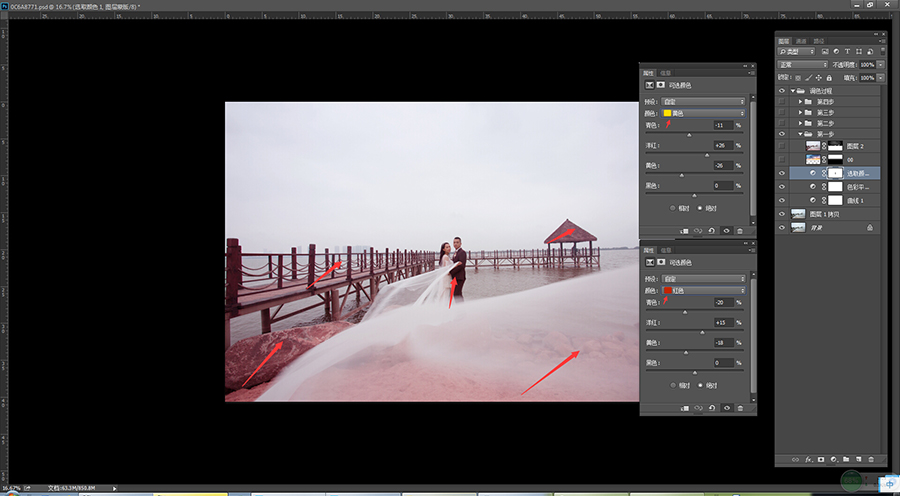This screenshot has width=900, height=496.
Task: Open the blend mode 正常 dropdown
Action: tap(802, 65)
